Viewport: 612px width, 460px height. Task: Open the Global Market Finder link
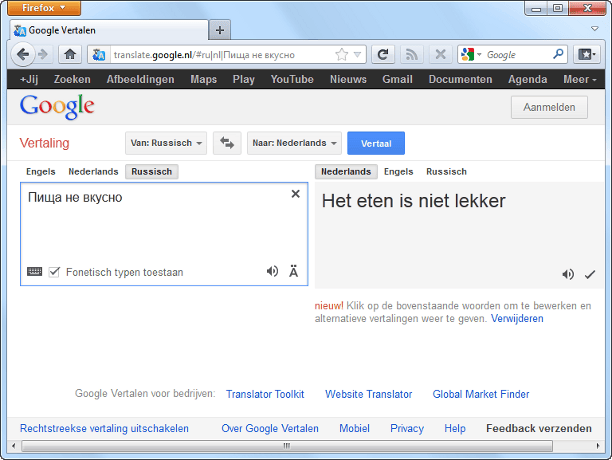481,394
